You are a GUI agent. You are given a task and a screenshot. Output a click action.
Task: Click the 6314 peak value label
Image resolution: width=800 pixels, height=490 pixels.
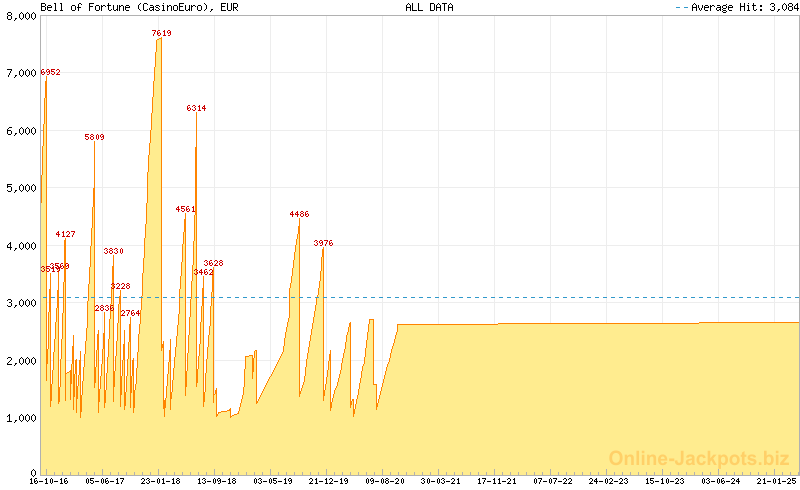point(196,108)
